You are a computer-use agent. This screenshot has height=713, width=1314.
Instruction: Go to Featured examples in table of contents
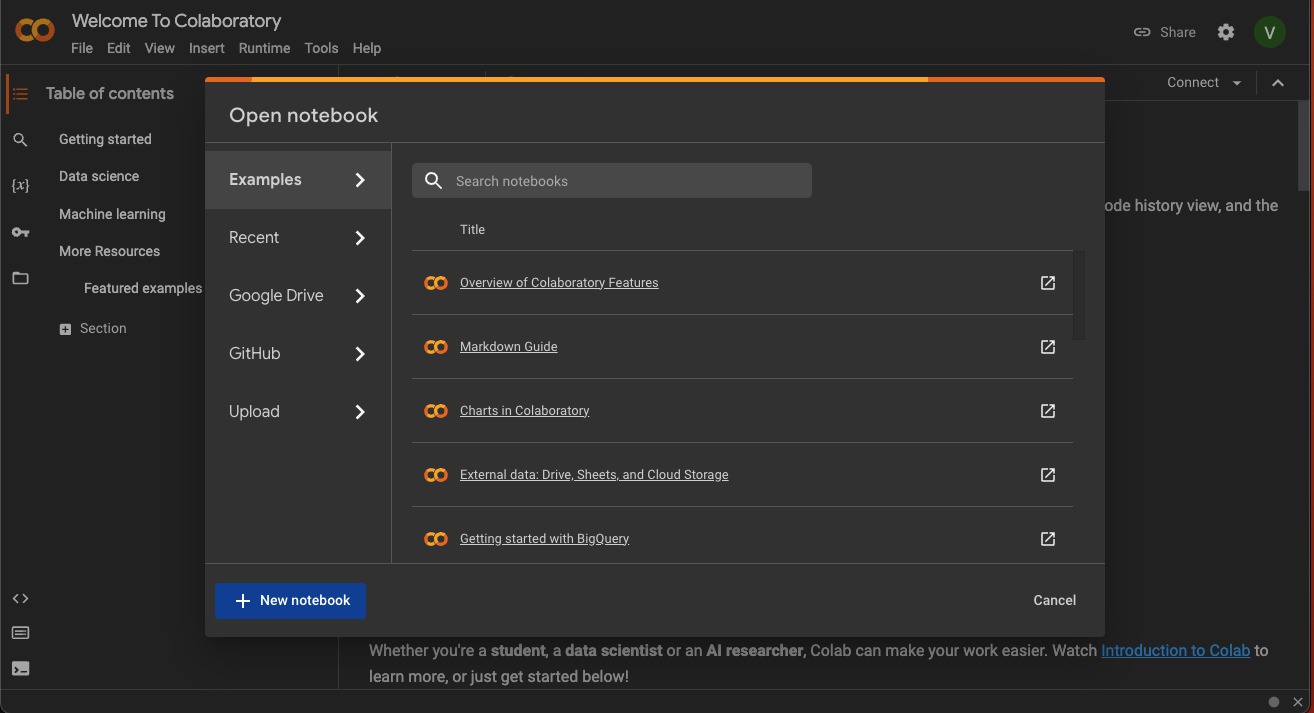pos(143,289)
